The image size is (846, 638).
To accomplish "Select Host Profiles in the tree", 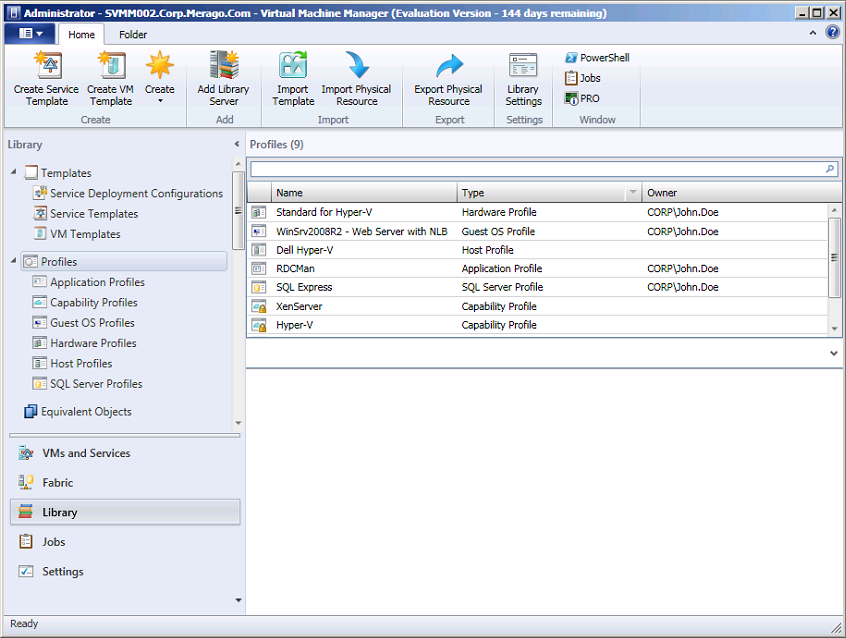I will pyautogui.click(x=73, y=364).
